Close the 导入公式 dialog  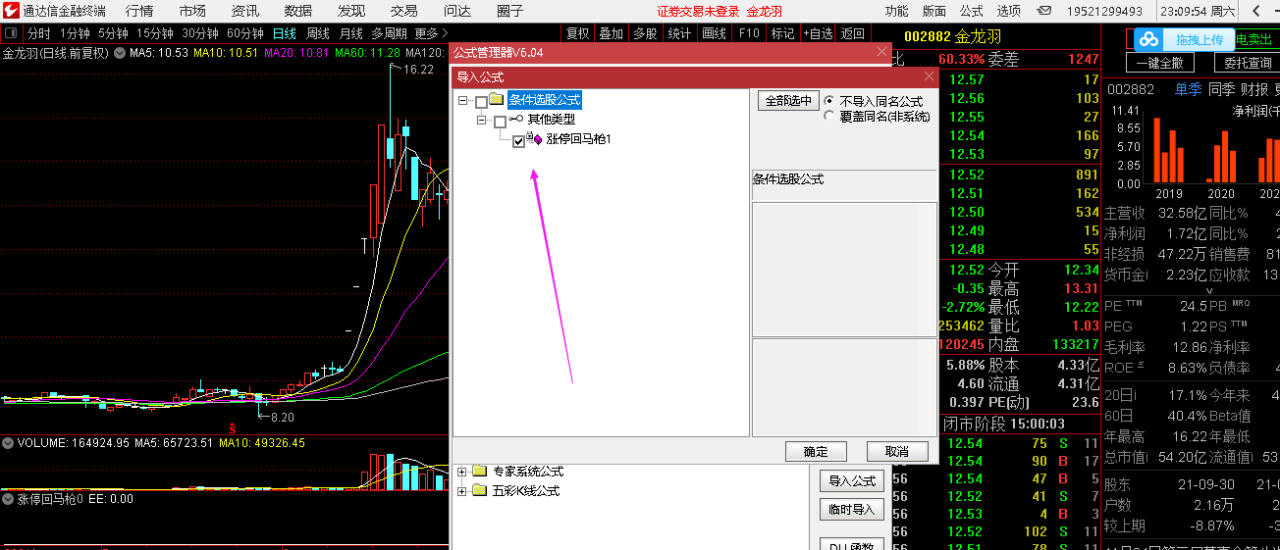[x=928, y=75]
